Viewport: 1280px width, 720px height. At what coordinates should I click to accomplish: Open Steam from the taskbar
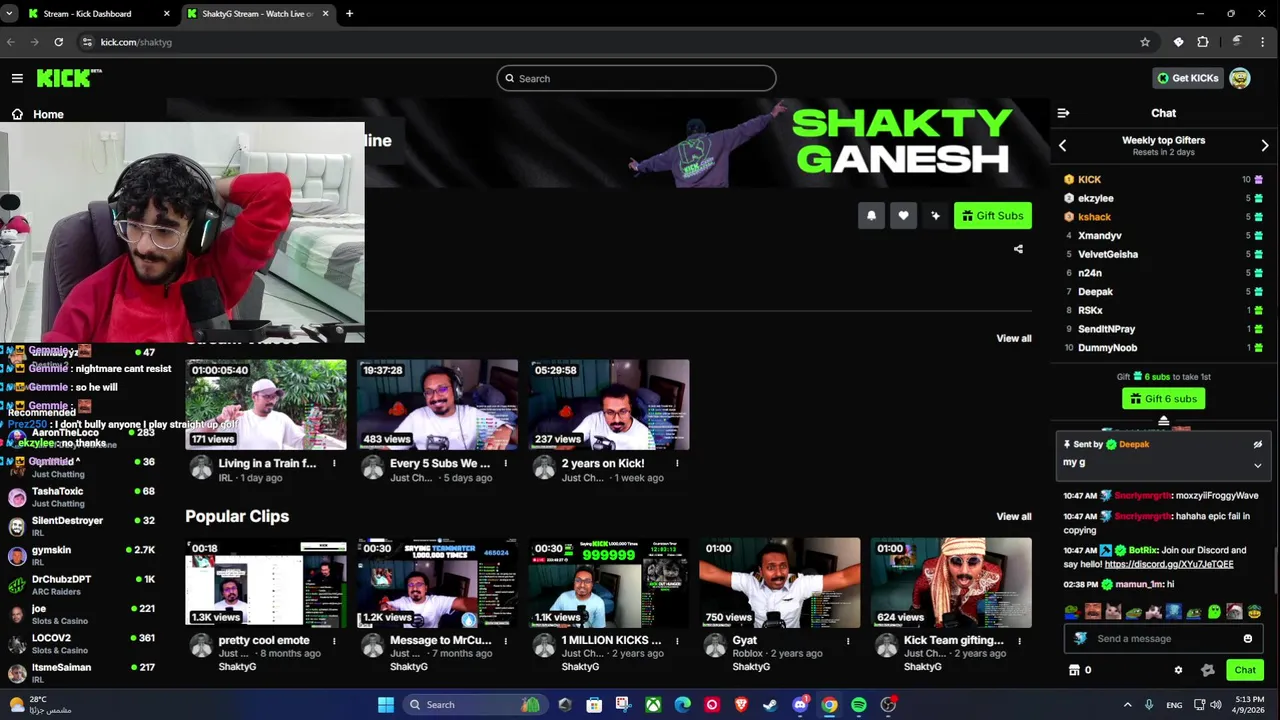770,705
